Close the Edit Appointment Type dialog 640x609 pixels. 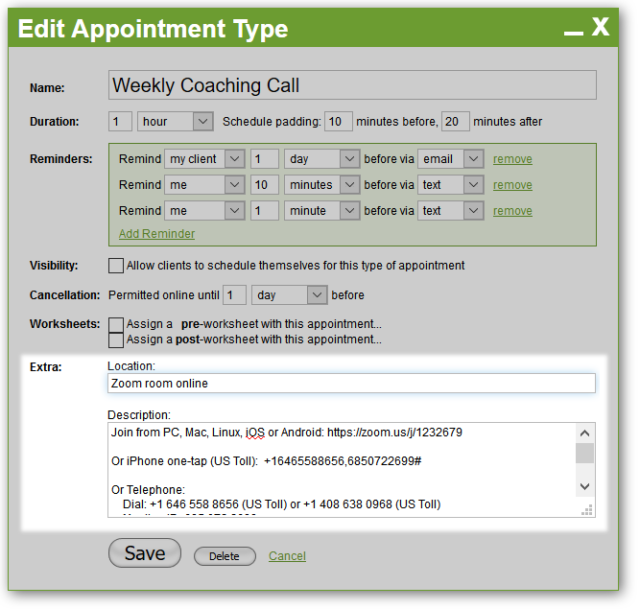(600, 27)
